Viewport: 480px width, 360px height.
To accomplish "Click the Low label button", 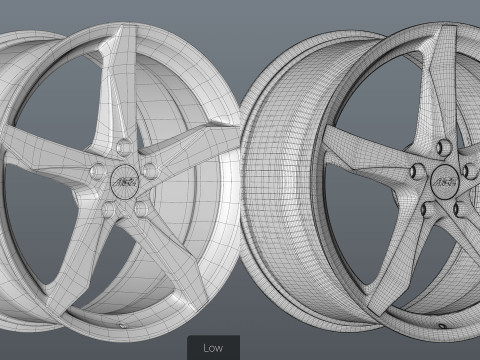I will (x=213, y=348).
